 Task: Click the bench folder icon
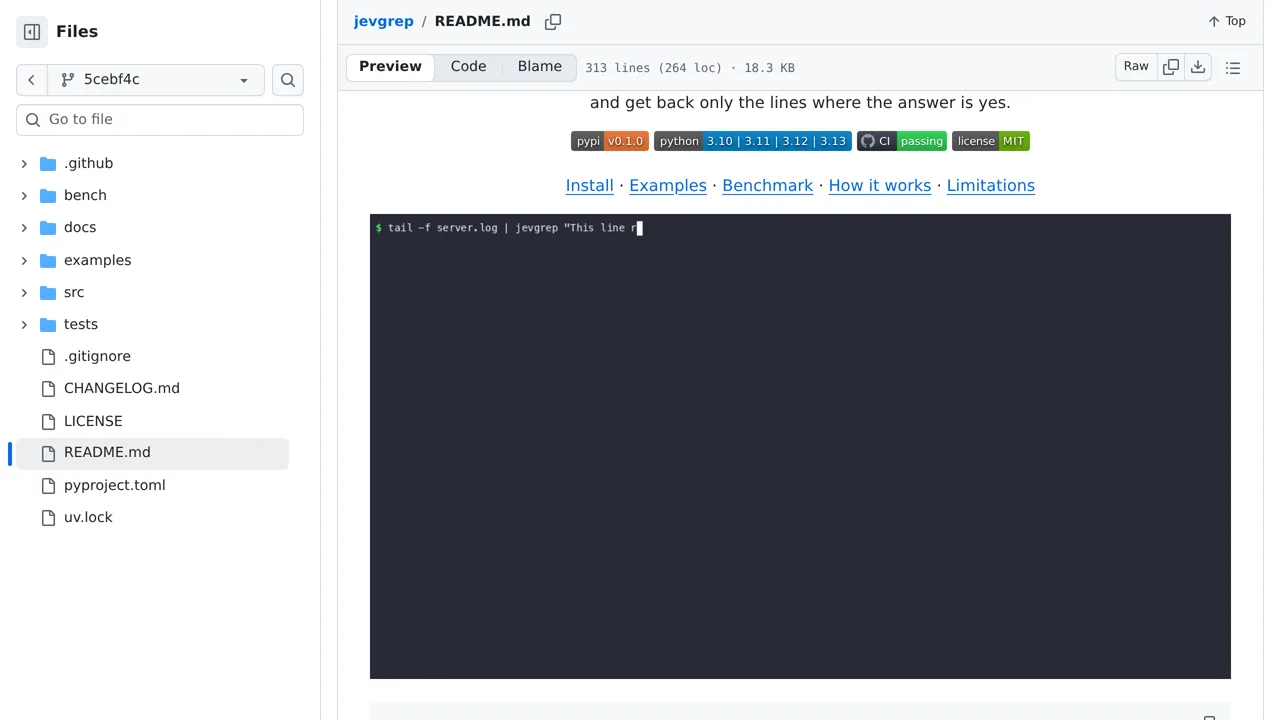[48, 196]
